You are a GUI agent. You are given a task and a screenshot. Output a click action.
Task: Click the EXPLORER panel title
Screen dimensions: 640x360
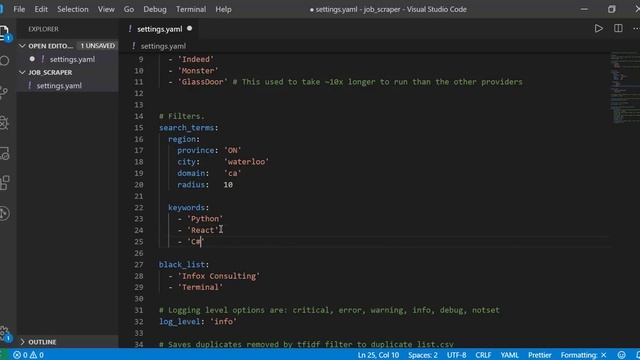pyautogui.click(x=43, y=29)
